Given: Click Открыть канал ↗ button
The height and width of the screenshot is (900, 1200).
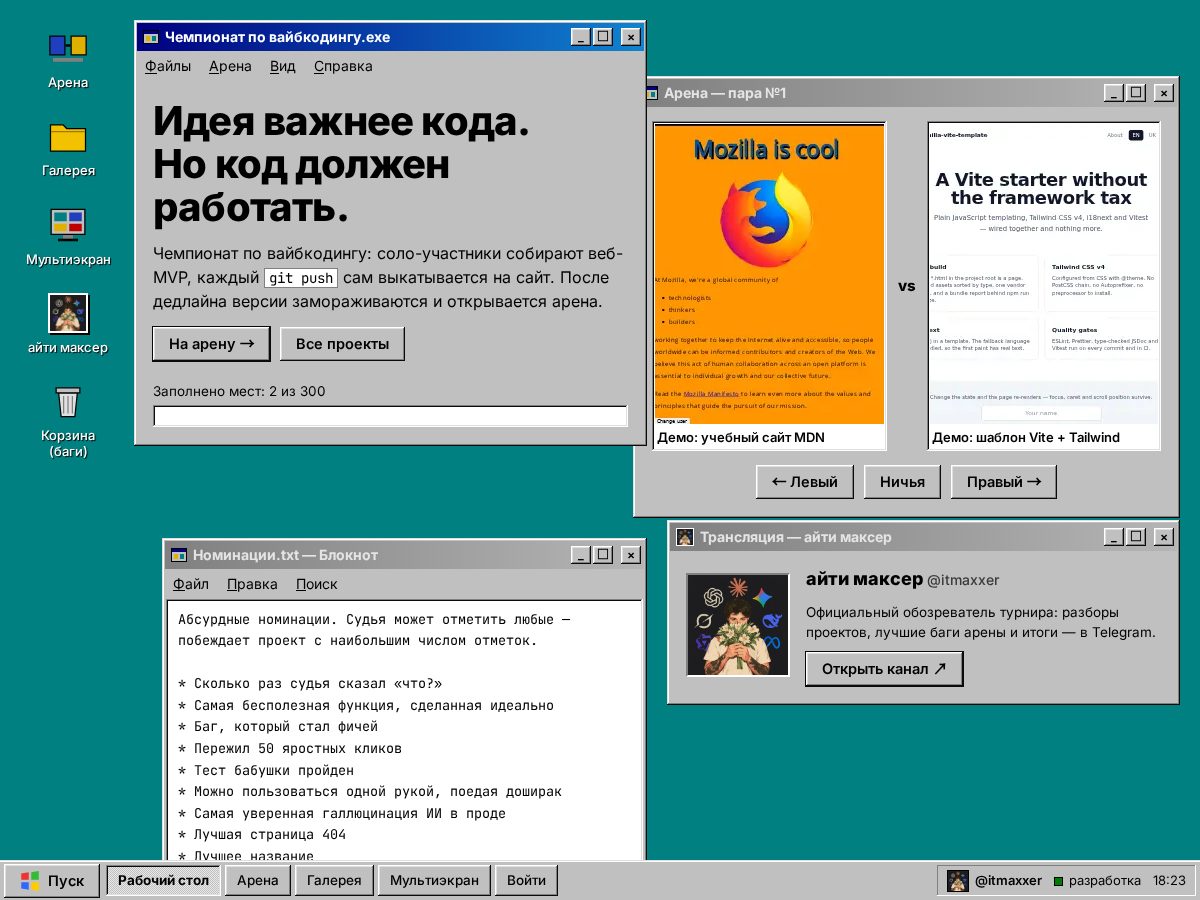Looking at the screenshot, I should click(884, 669).
